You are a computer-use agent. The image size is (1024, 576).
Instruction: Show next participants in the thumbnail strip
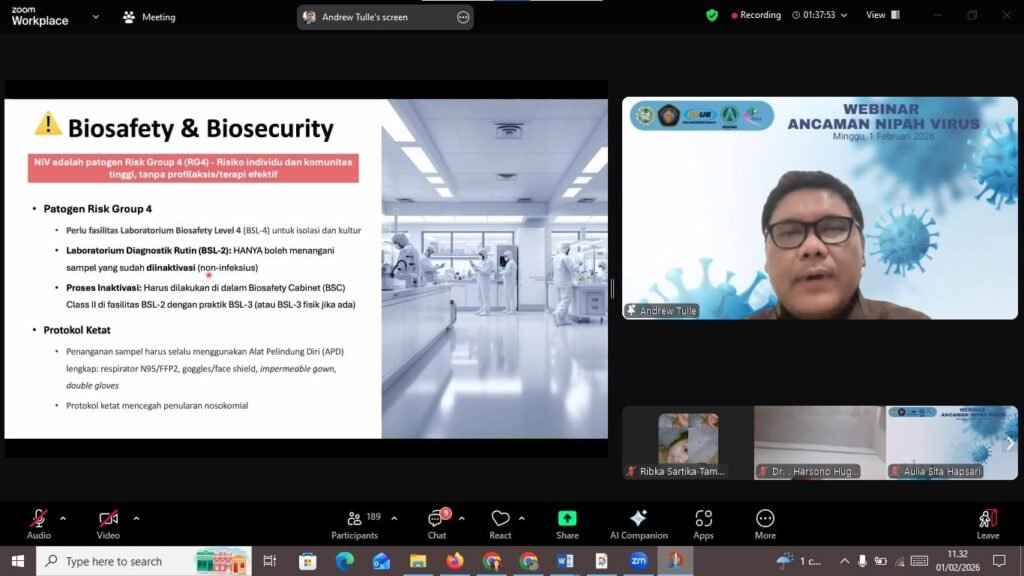pos(1009,443)
